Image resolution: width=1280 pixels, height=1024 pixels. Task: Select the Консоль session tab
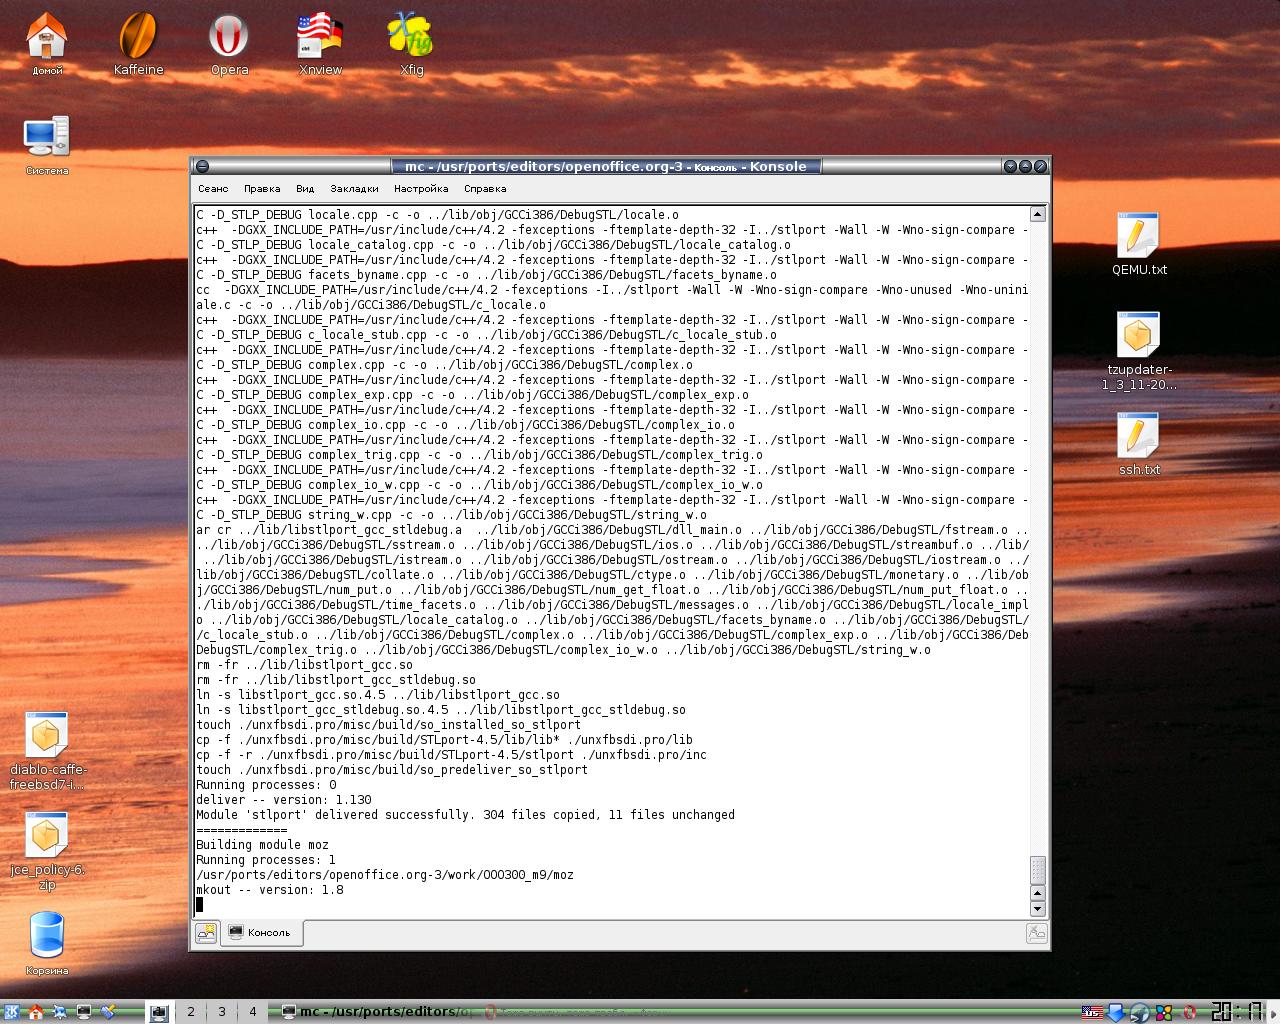tap(260, 933)
